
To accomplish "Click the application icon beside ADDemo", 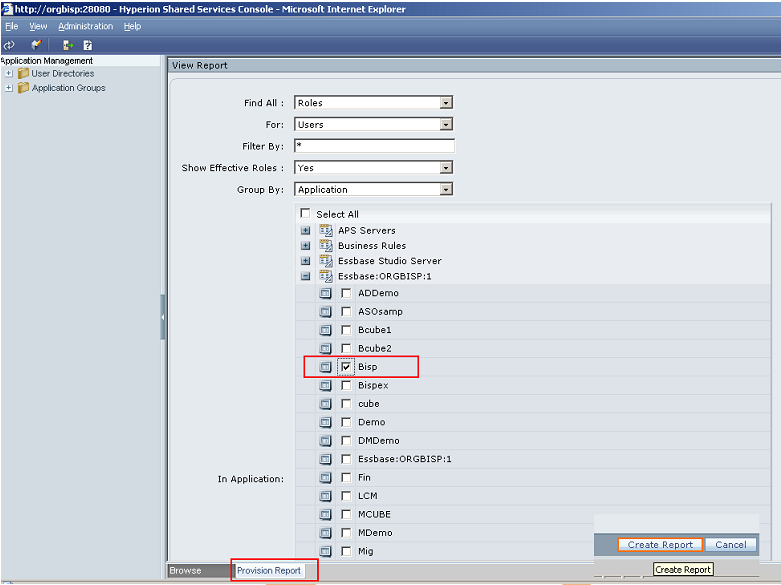I will (x=325, y=293).
